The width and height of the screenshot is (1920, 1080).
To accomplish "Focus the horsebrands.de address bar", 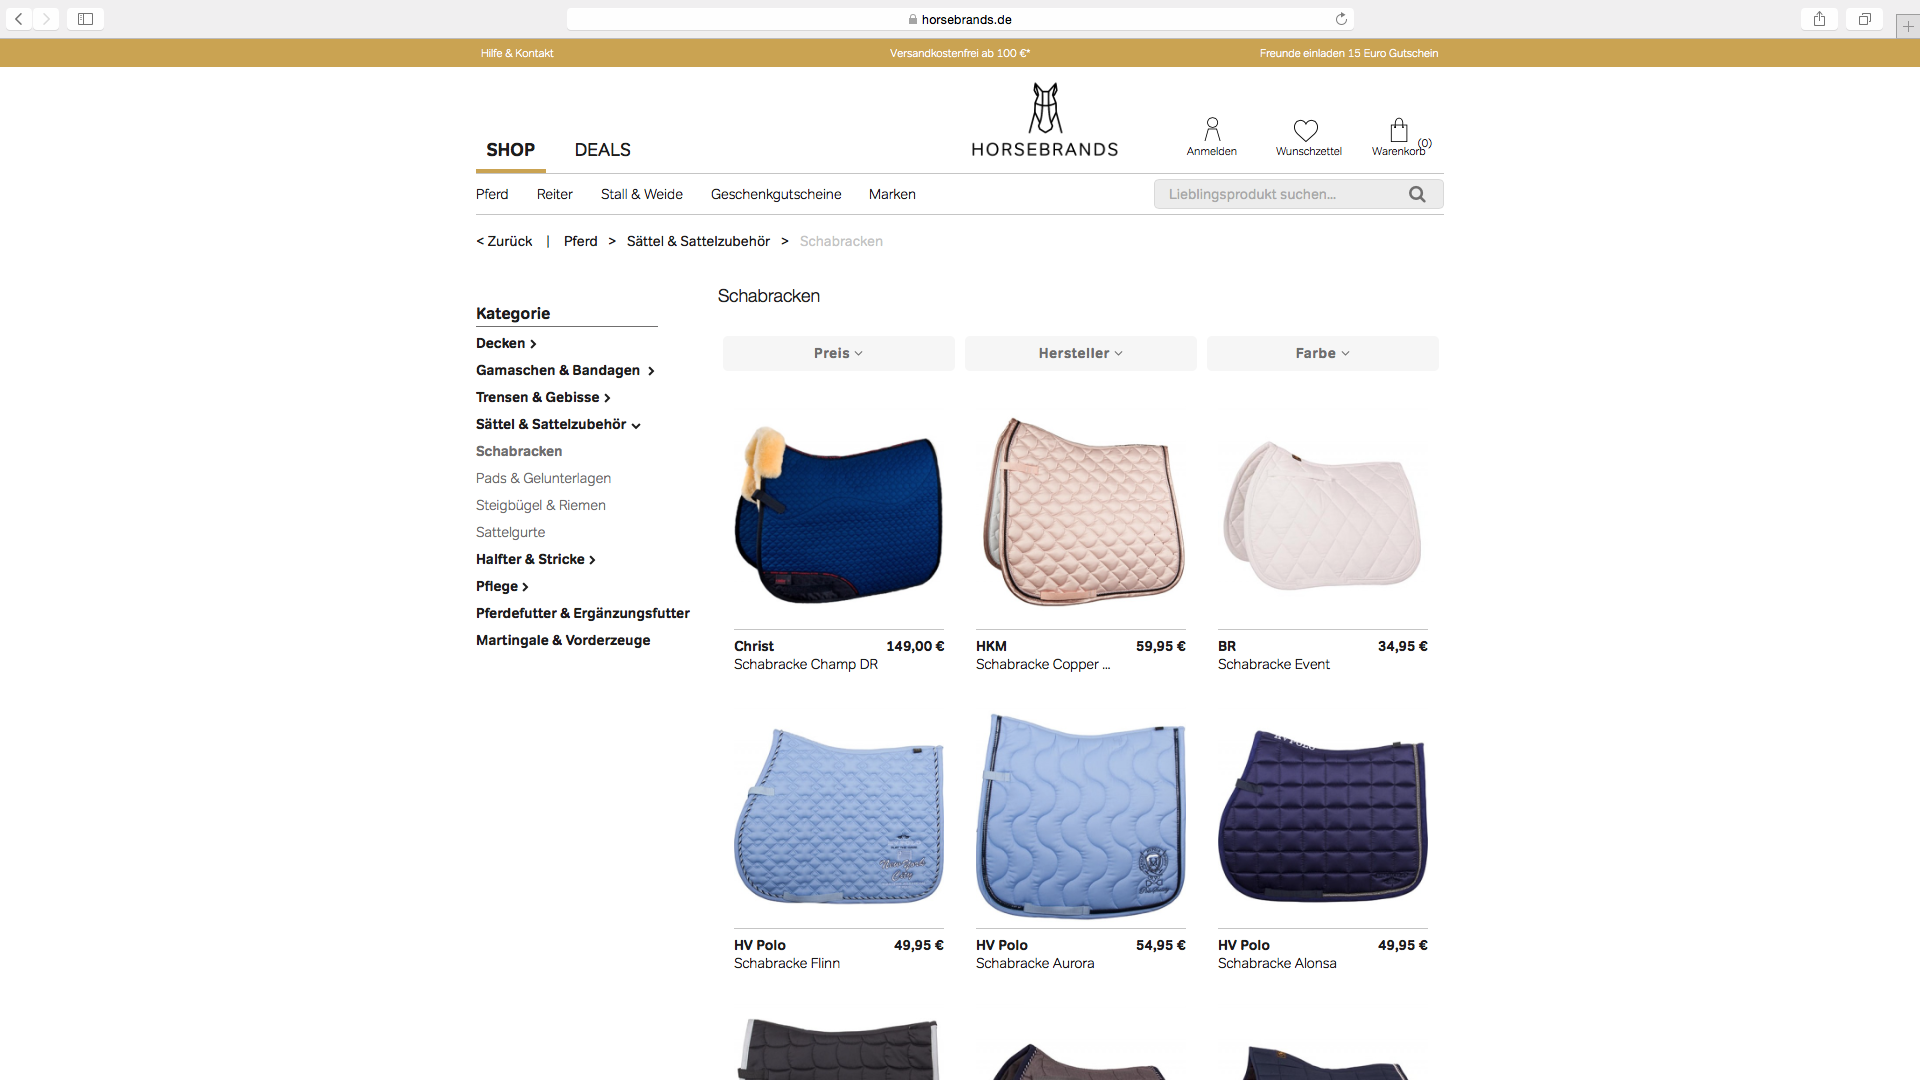I will point(960,19).
